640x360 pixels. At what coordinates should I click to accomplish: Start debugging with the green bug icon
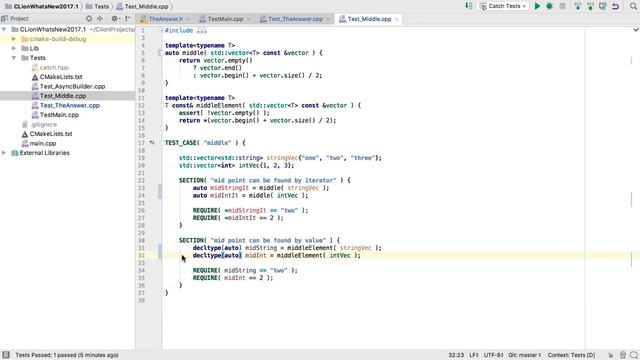coord(549,6)
